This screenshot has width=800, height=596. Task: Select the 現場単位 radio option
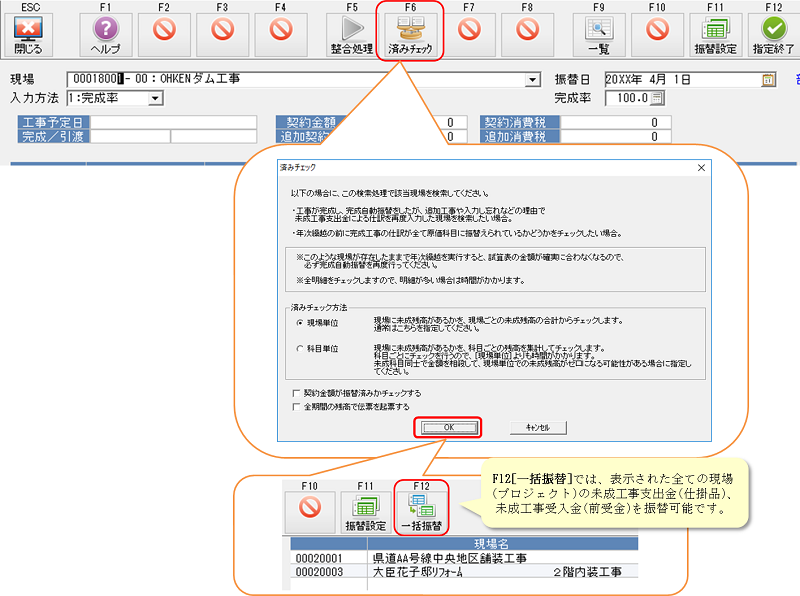coord(299,323)
